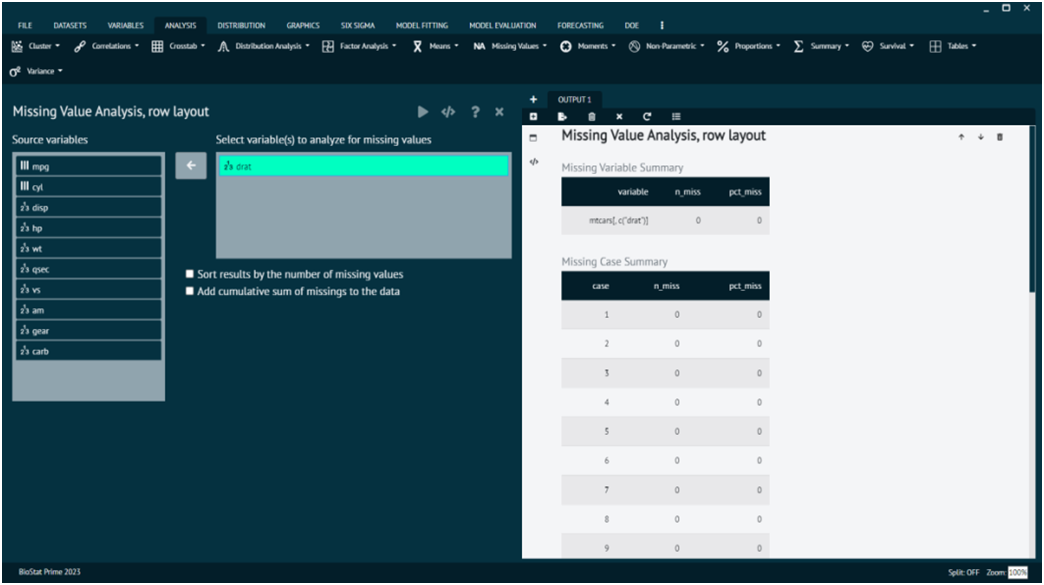Viewport: 1044px width, 585px height.
Task: Select the gear source variable
Action: coord(89,330)
